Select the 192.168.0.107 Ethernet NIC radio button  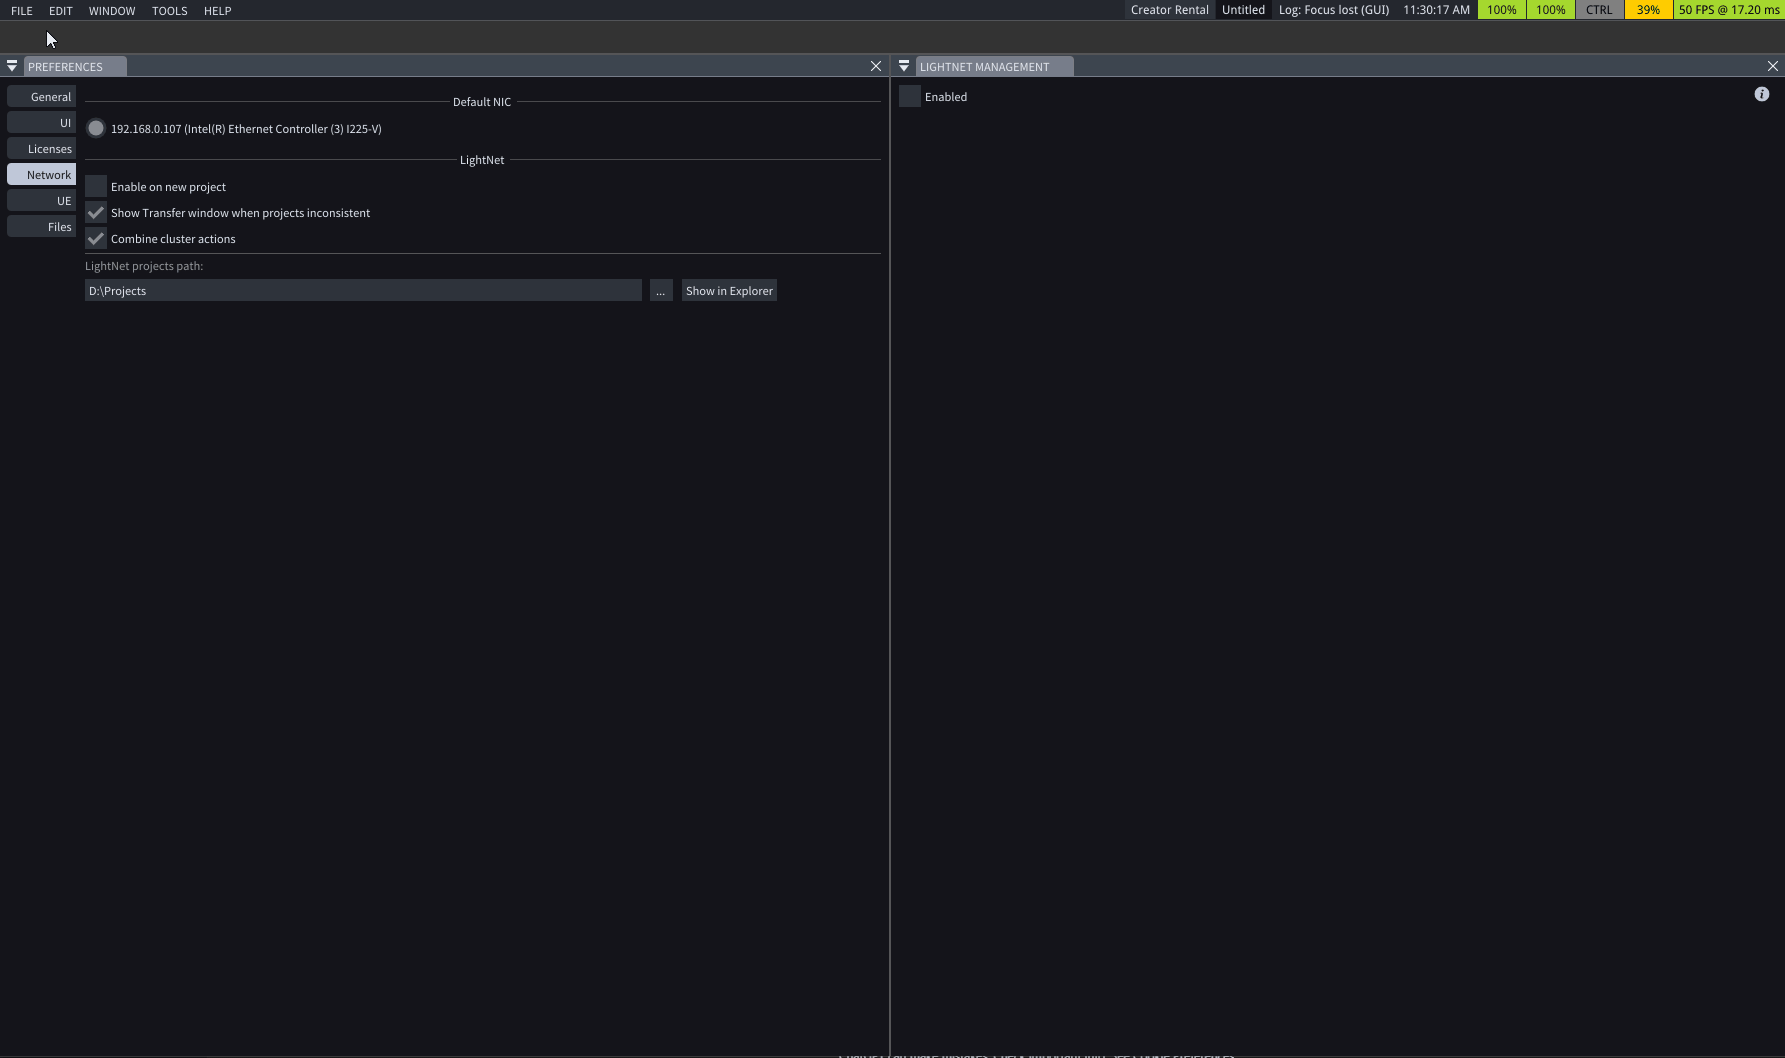tap(96, 129)
